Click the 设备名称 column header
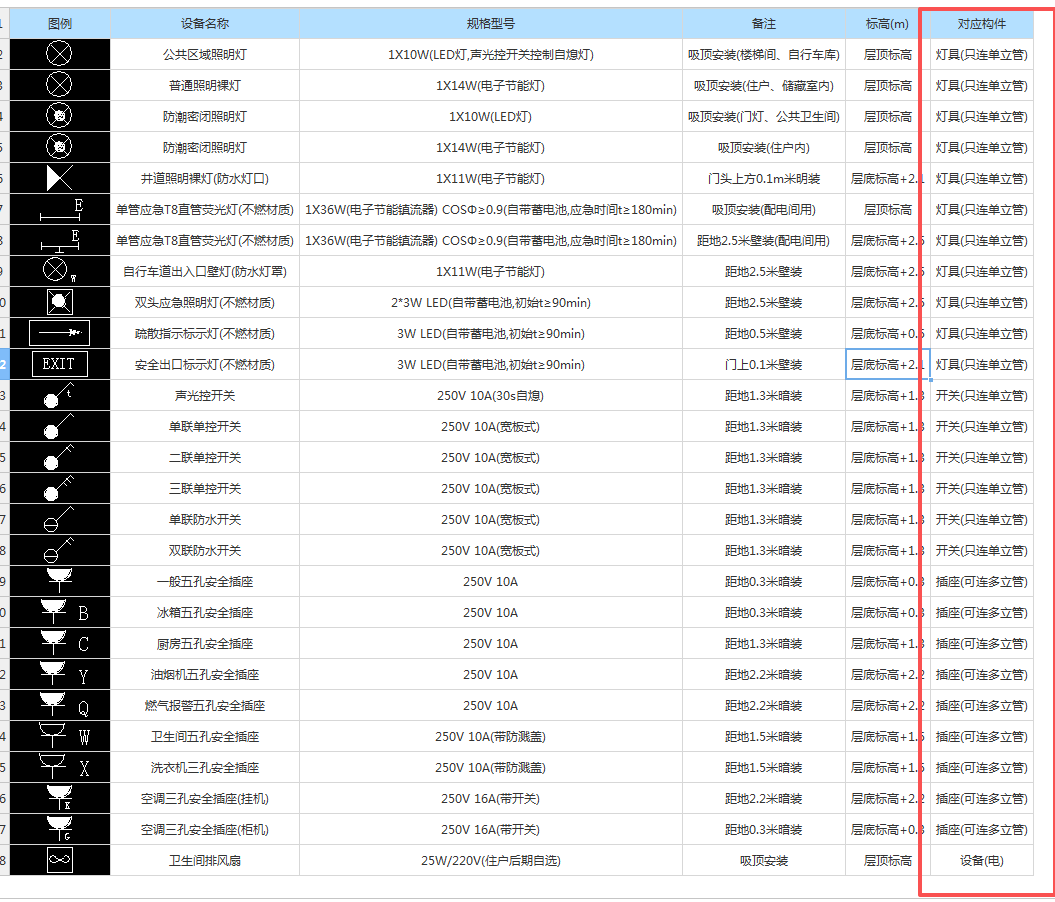The width and height of the screenshot is (1055, 902). pyautogui.click(x=205, y=23)
